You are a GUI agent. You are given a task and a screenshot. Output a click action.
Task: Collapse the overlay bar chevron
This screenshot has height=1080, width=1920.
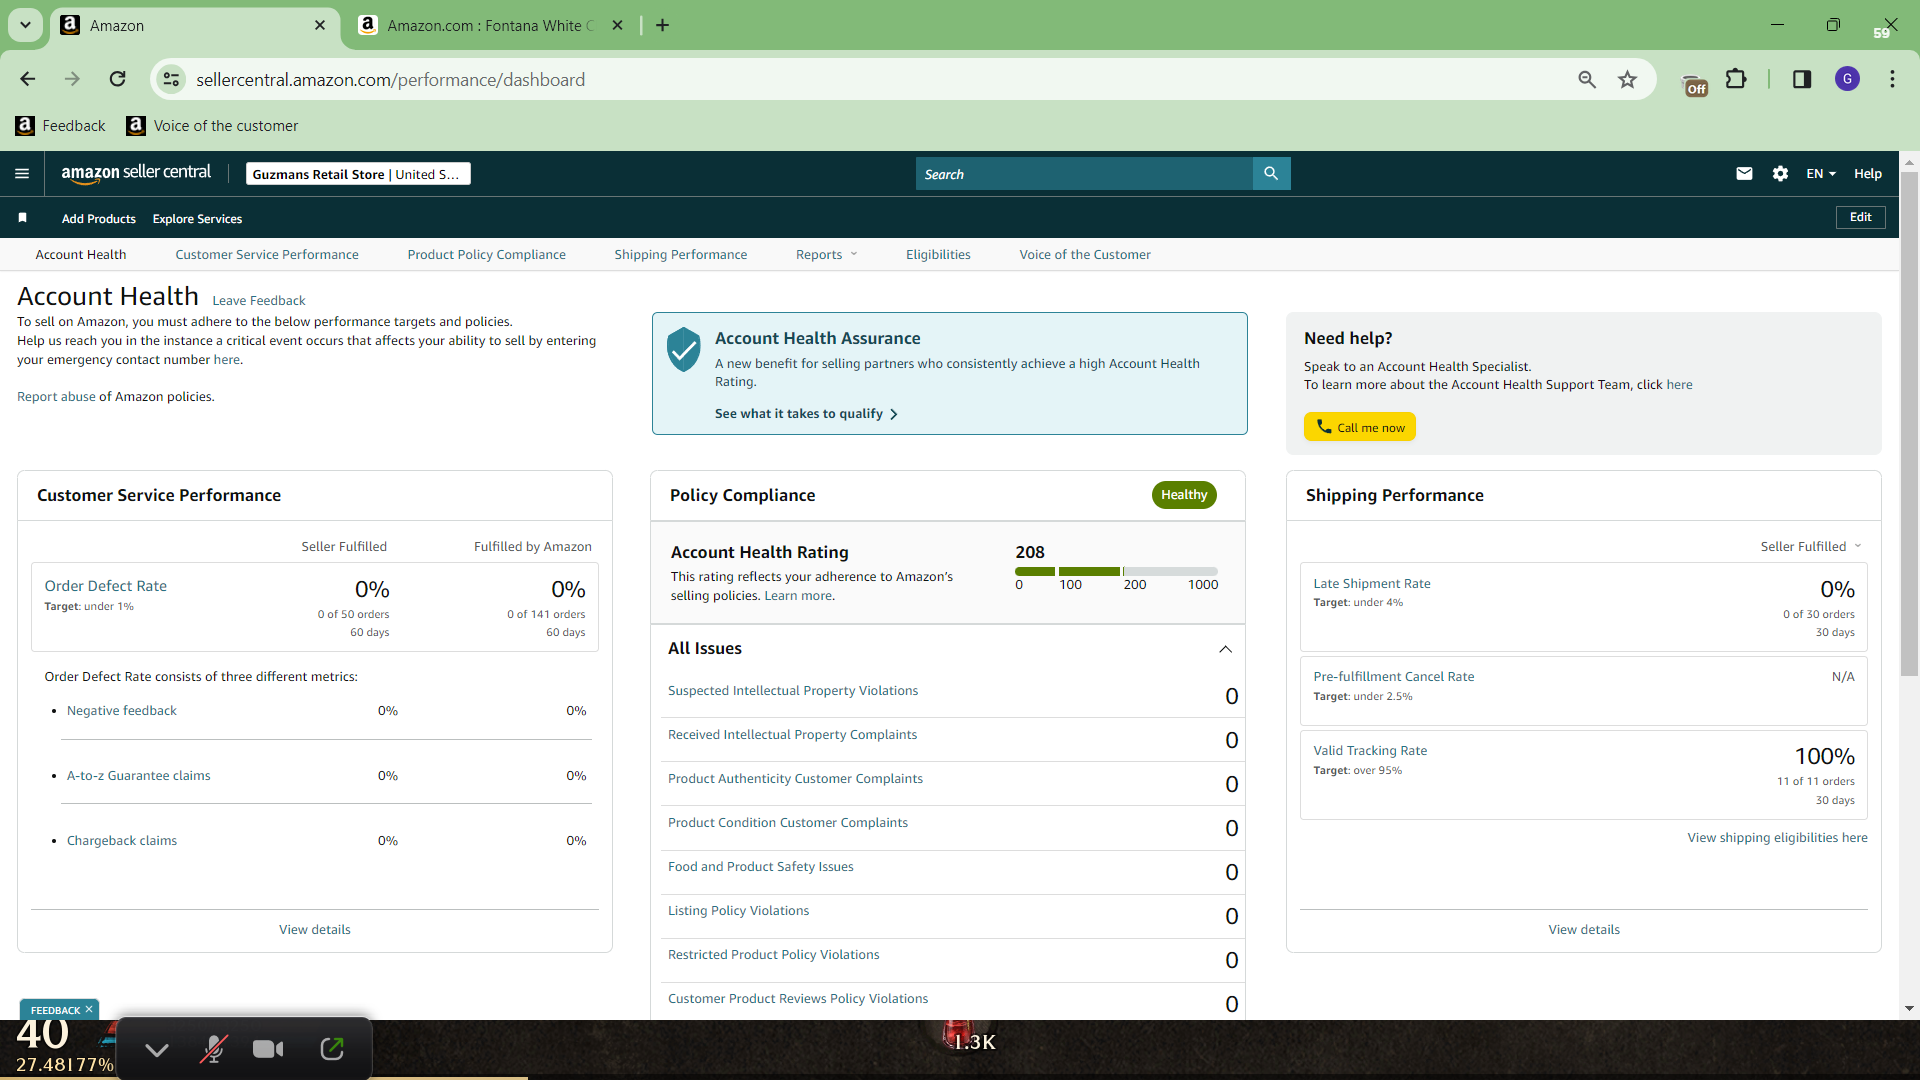coord(157,1049)
